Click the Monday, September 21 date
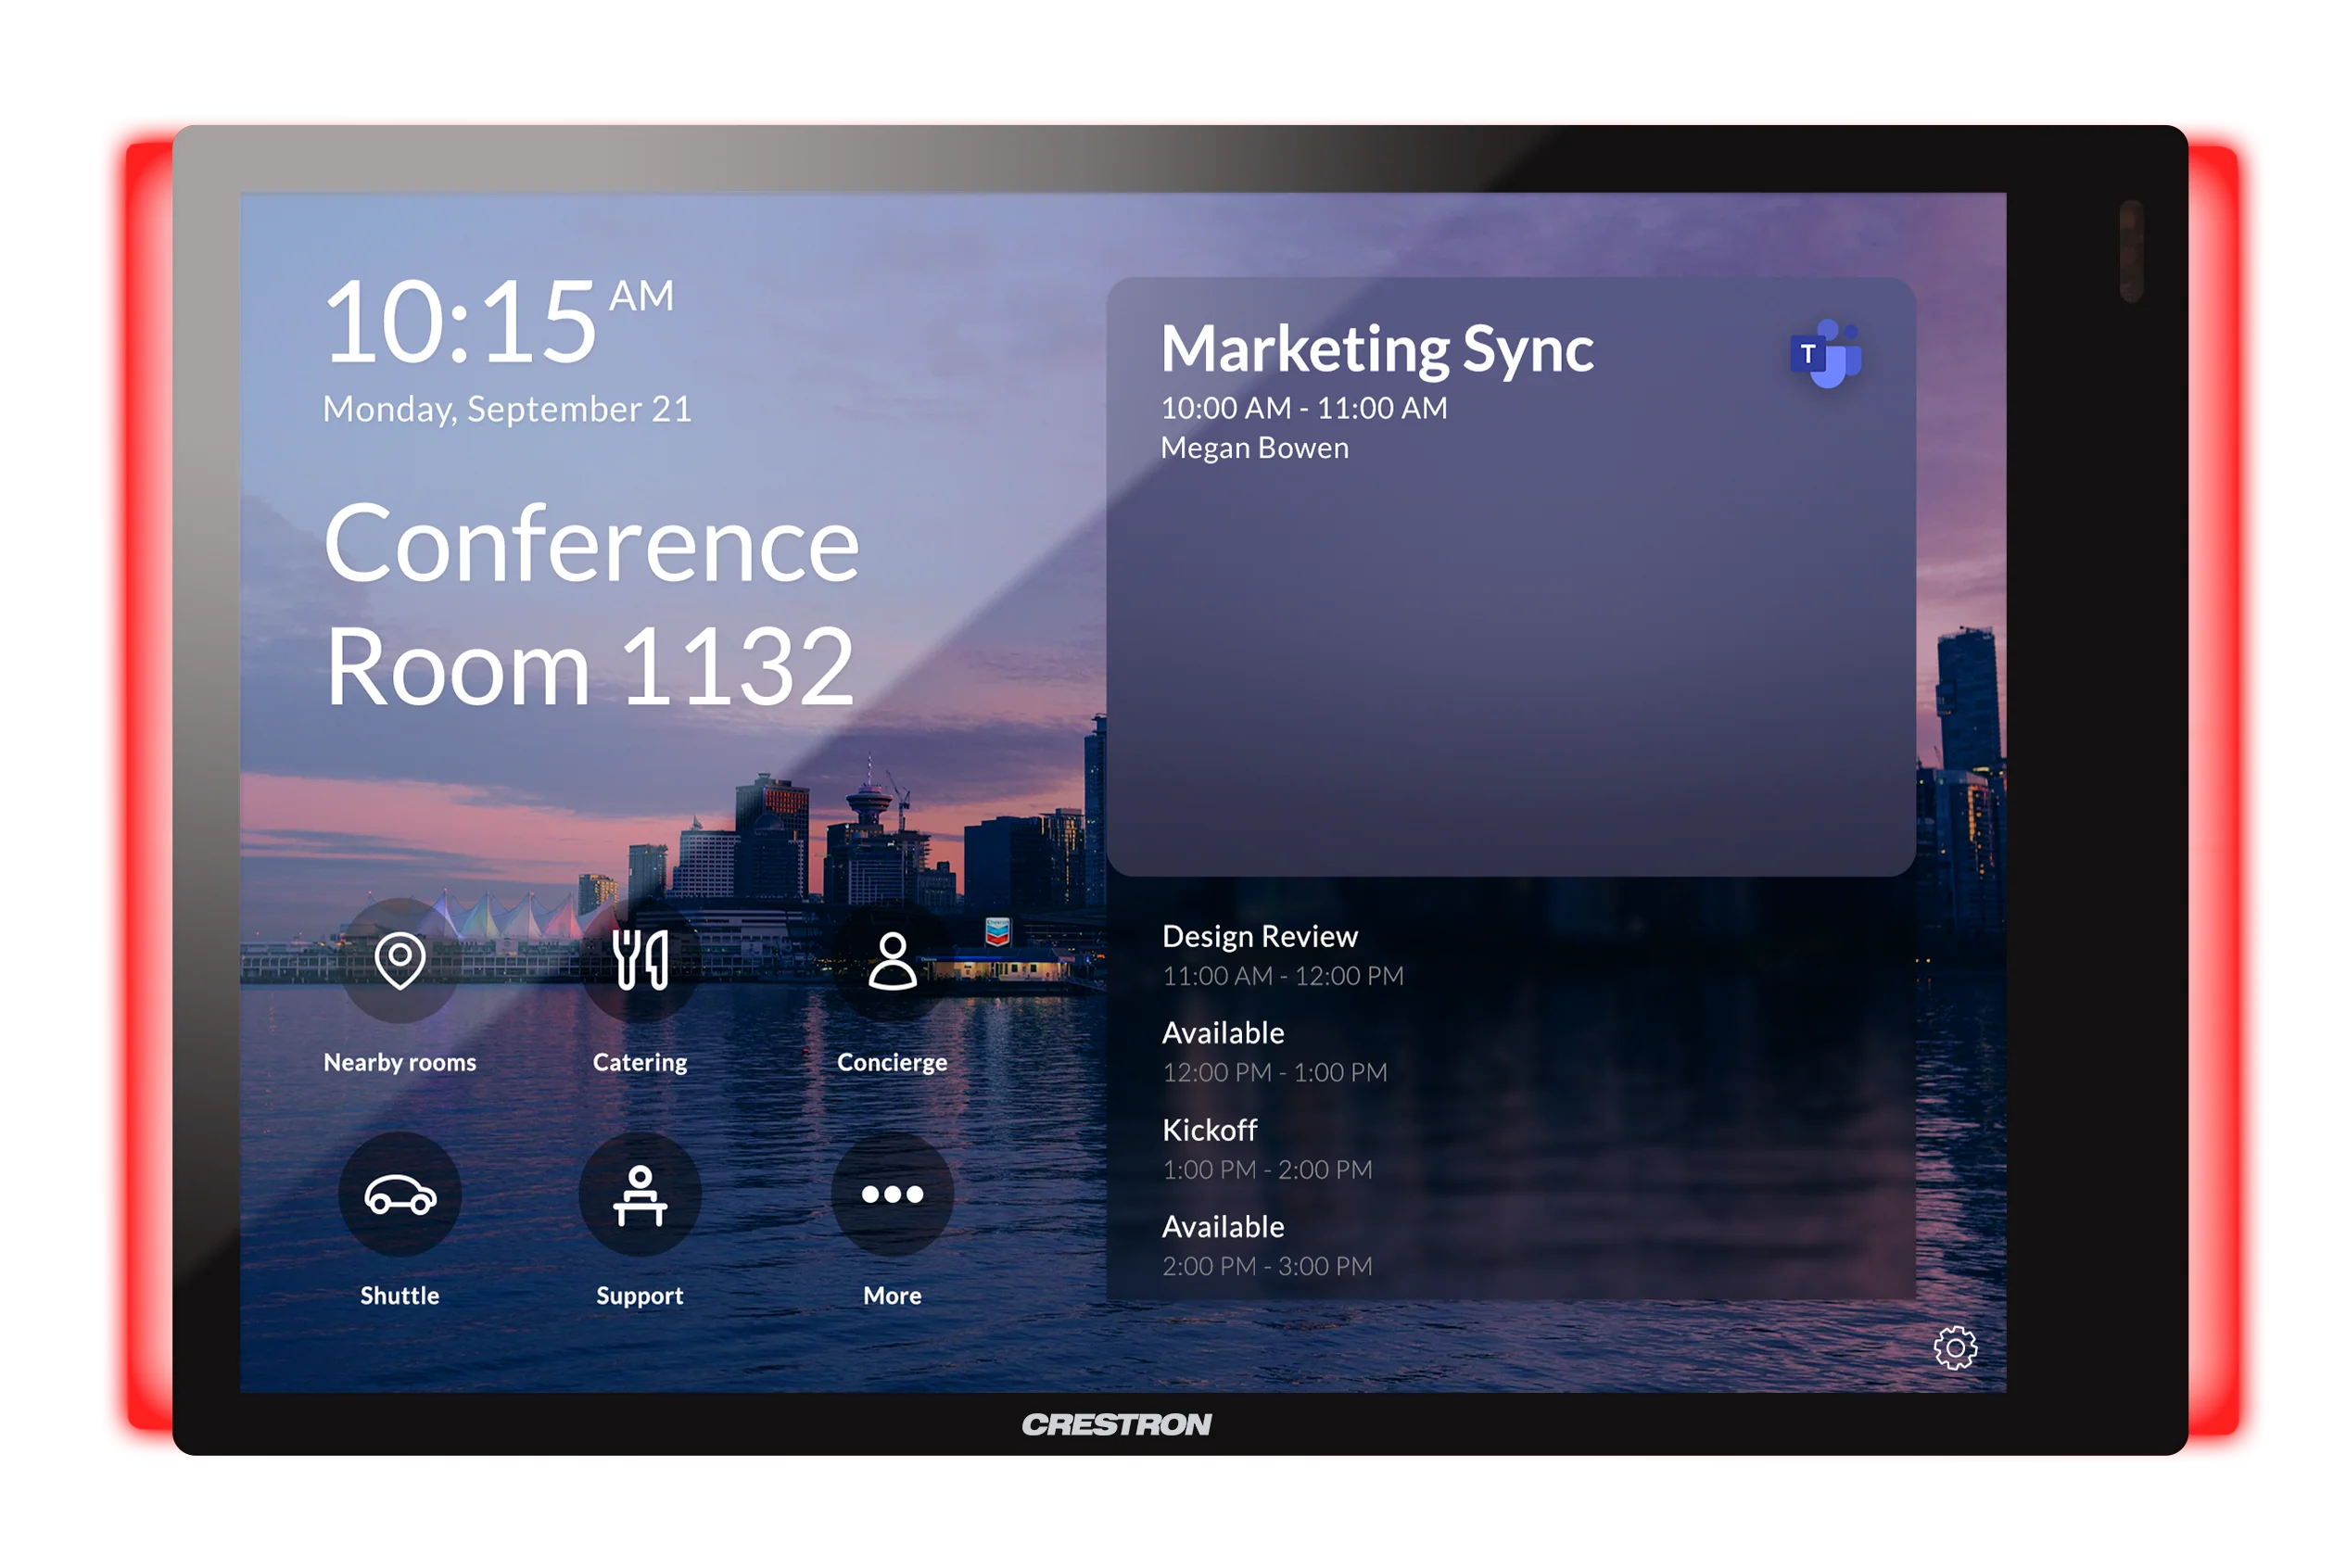2346x1568 pixels. click(507, 409)
